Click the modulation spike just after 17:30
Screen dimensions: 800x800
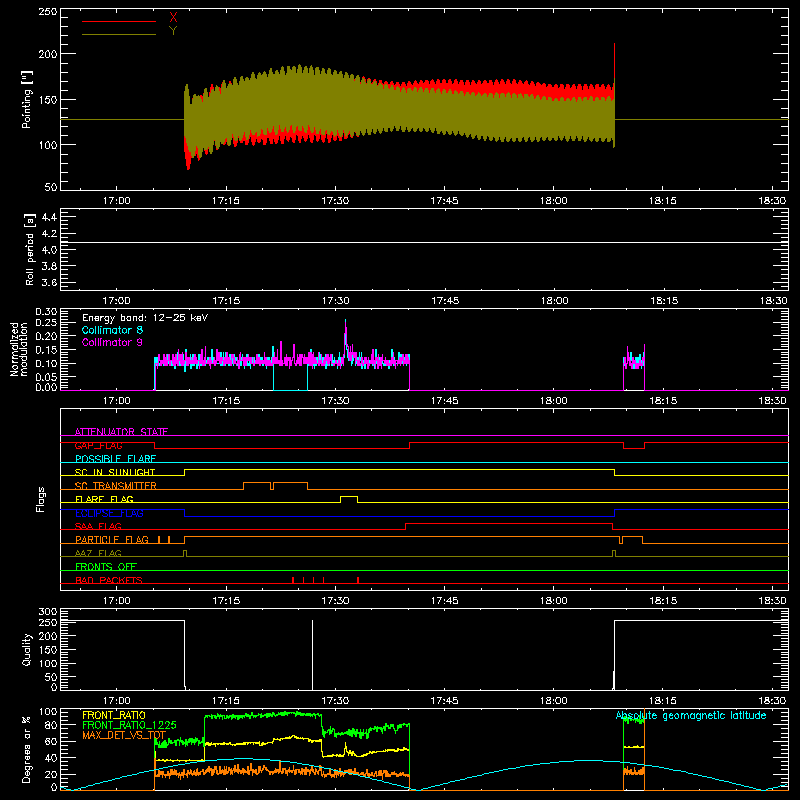[x=346, y=337]
